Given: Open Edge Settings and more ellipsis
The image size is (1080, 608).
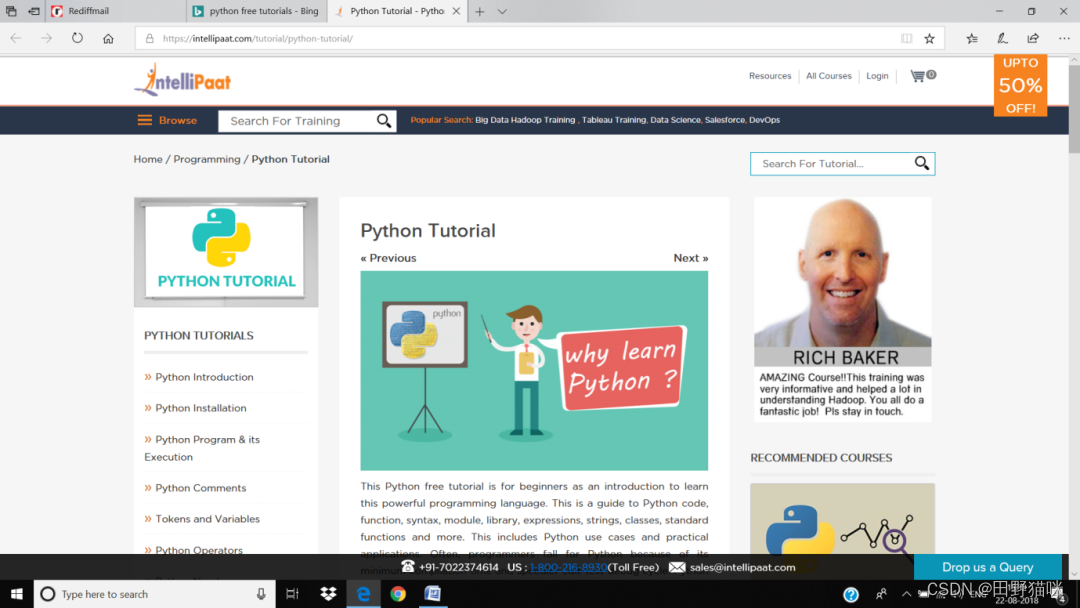Looking at the screenshot, I should click(1064, 39).
